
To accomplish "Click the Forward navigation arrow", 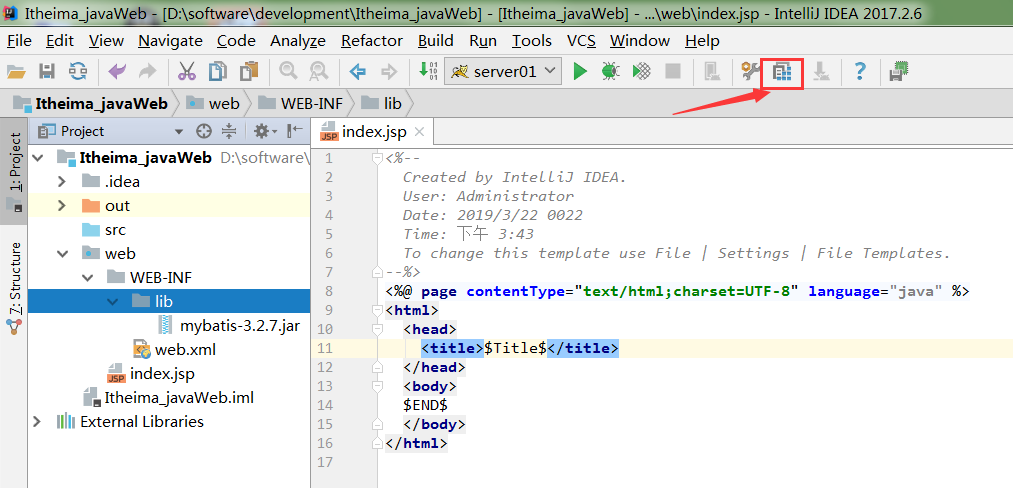I will pos(389,71).
